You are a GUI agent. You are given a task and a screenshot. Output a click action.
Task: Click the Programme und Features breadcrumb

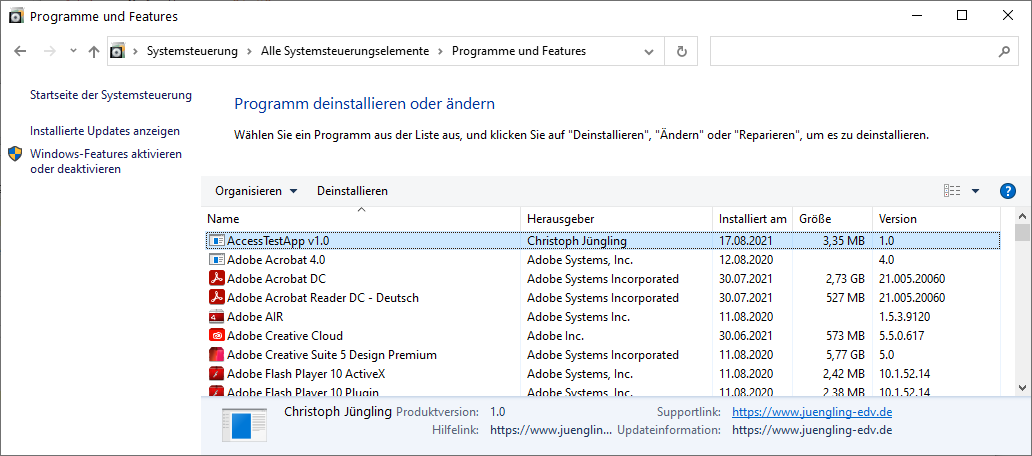point(519,51)
